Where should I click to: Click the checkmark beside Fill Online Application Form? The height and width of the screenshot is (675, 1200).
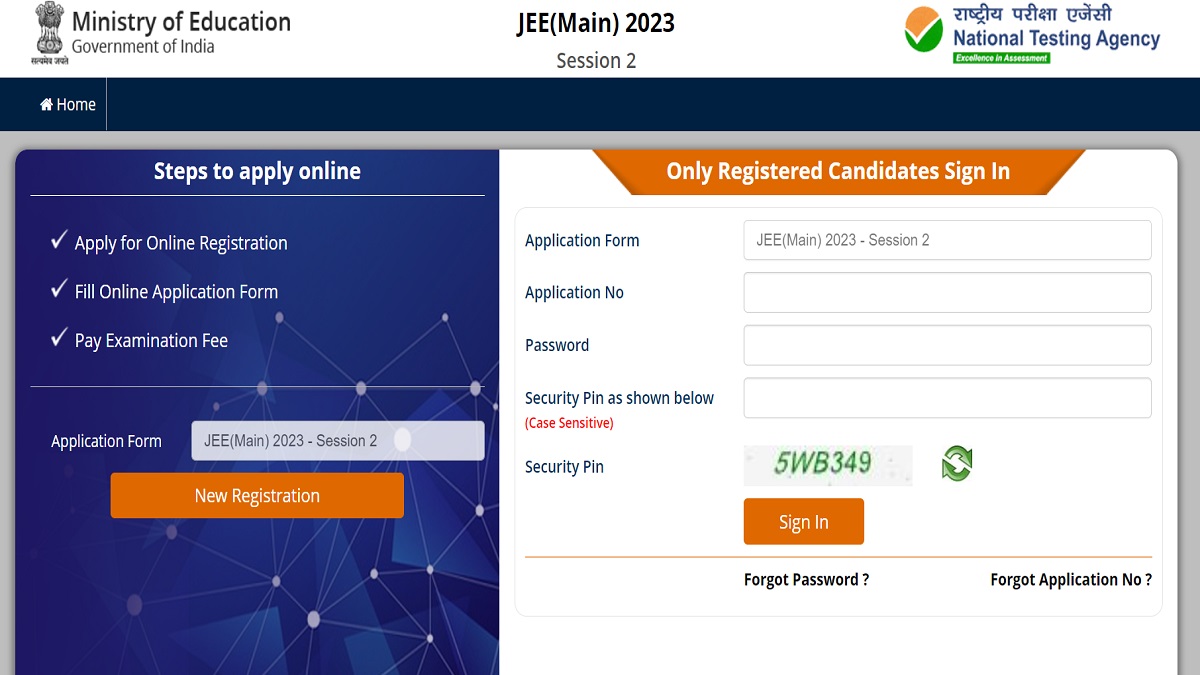click(x=59, y=290)
